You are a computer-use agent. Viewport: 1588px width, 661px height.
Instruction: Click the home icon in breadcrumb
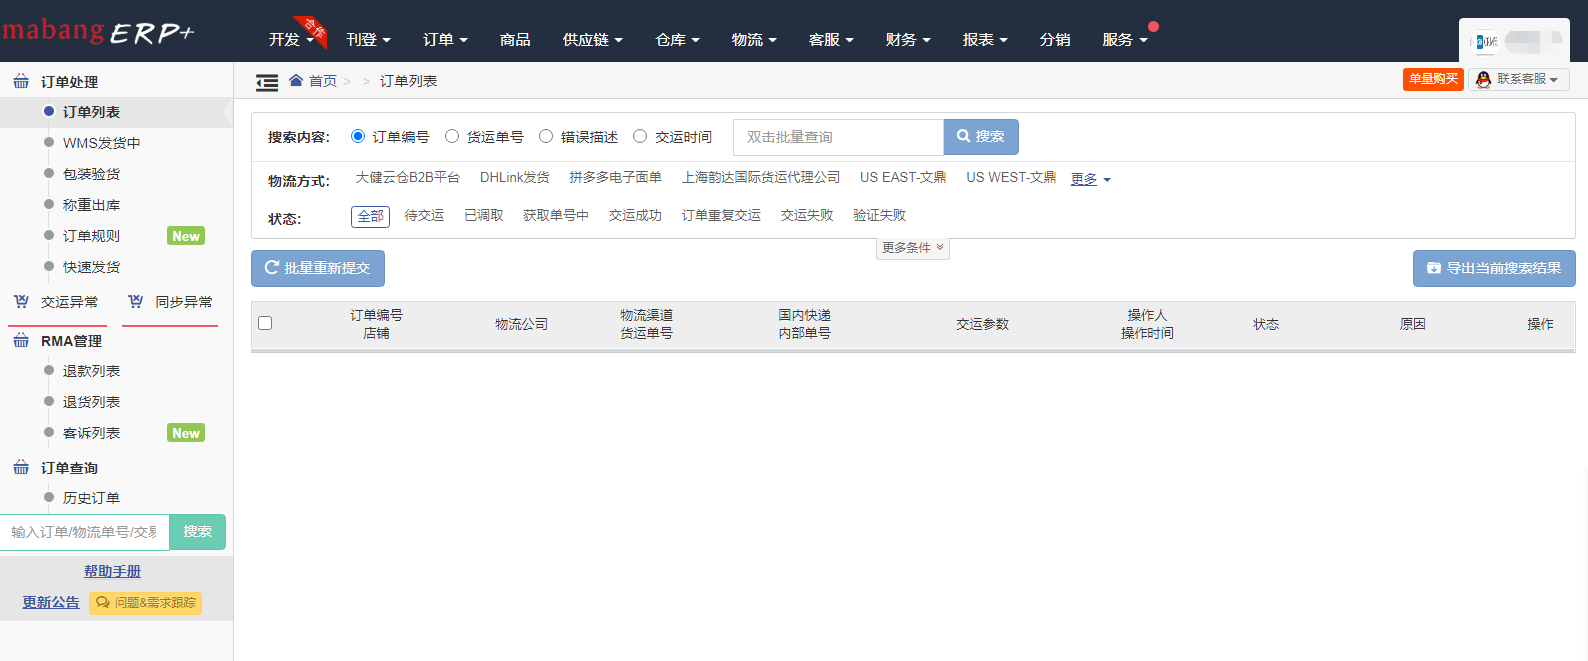coord(296,80)
